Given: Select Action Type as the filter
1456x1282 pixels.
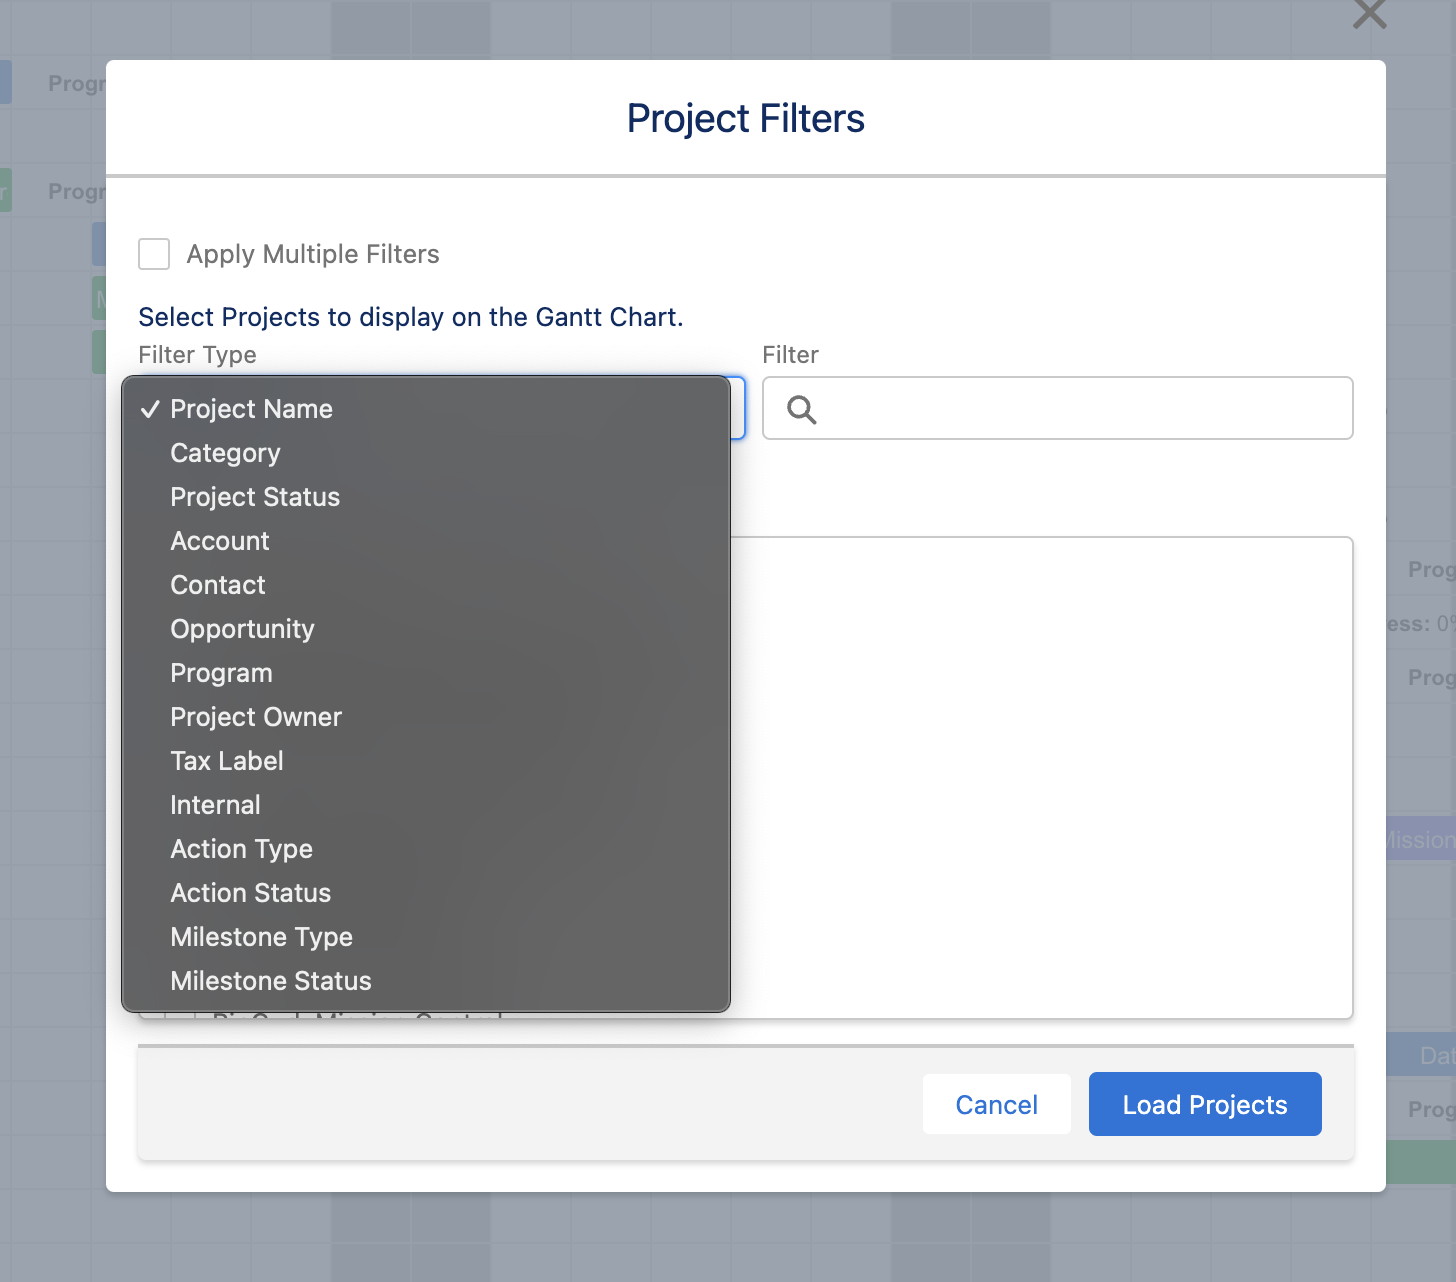Looking at the screenshot, I should (x=241, y=848).
